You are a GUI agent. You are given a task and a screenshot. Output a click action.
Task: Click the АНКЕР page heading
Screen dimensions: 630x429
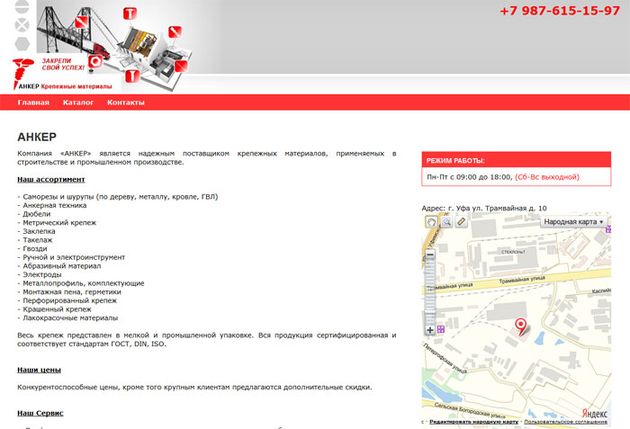(x=37, y=137)
